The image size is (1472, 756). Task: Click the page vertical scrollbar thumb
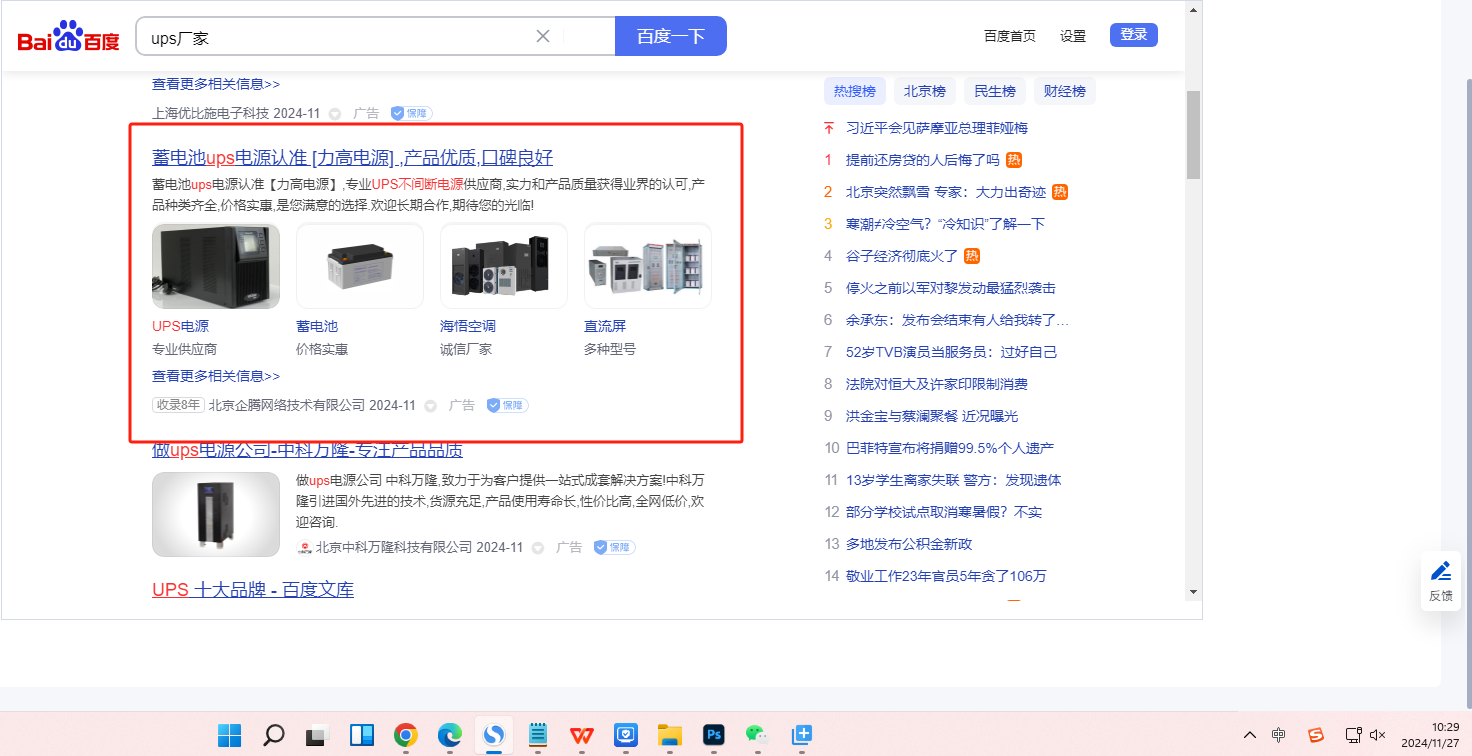(1193, 134)
